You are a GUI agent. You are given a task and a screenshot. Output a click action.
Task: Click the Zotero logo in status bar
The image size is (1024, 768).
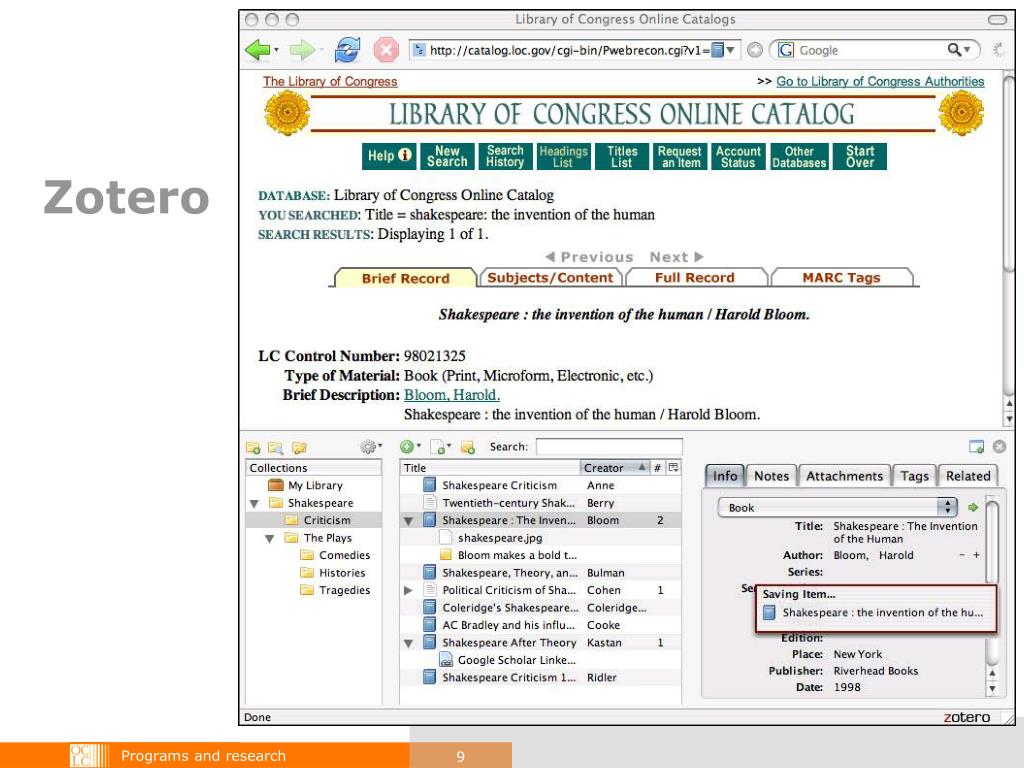click(967, 717)
